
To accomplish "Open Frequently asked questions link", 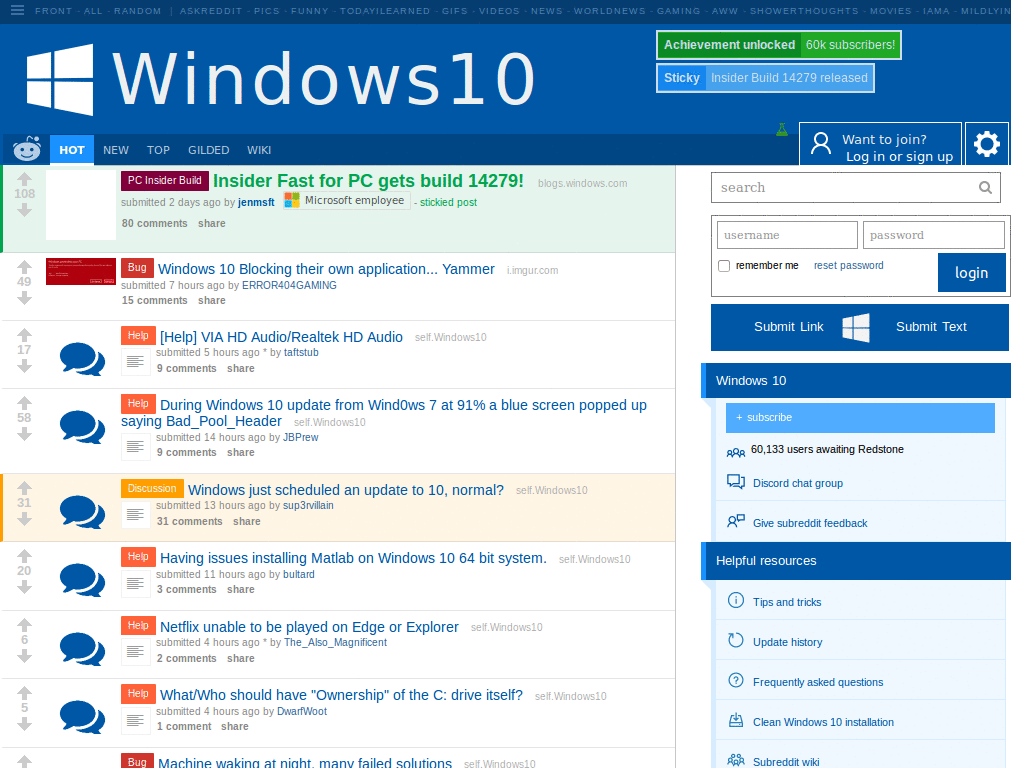I will (818, 682).
